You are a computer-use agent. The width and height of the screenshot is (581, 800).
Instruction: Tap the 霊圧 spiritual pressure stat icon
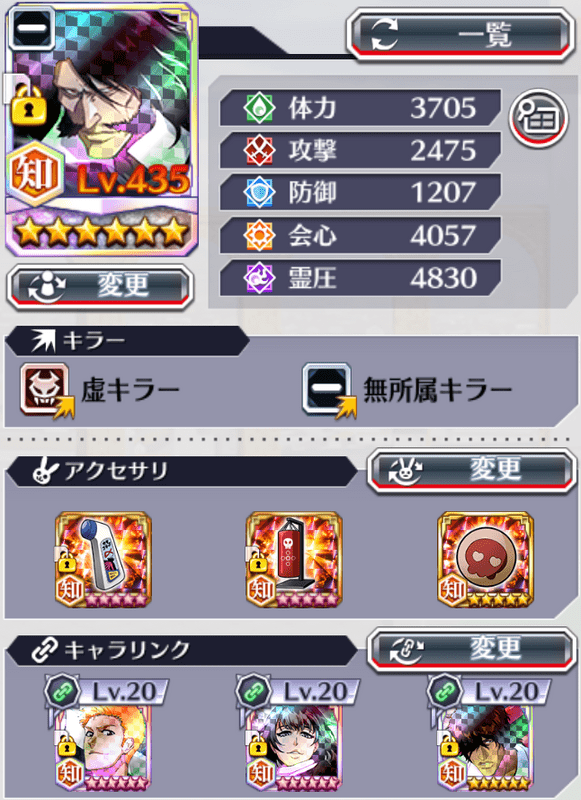[x=259, y=278]
